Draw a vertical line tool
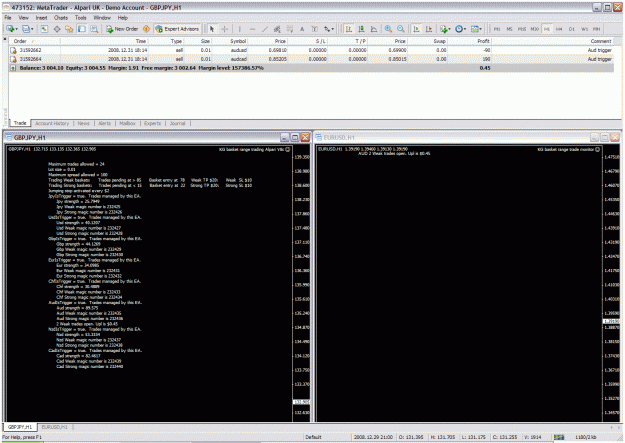Screen dimensions: 625x443 coord(240,29)
